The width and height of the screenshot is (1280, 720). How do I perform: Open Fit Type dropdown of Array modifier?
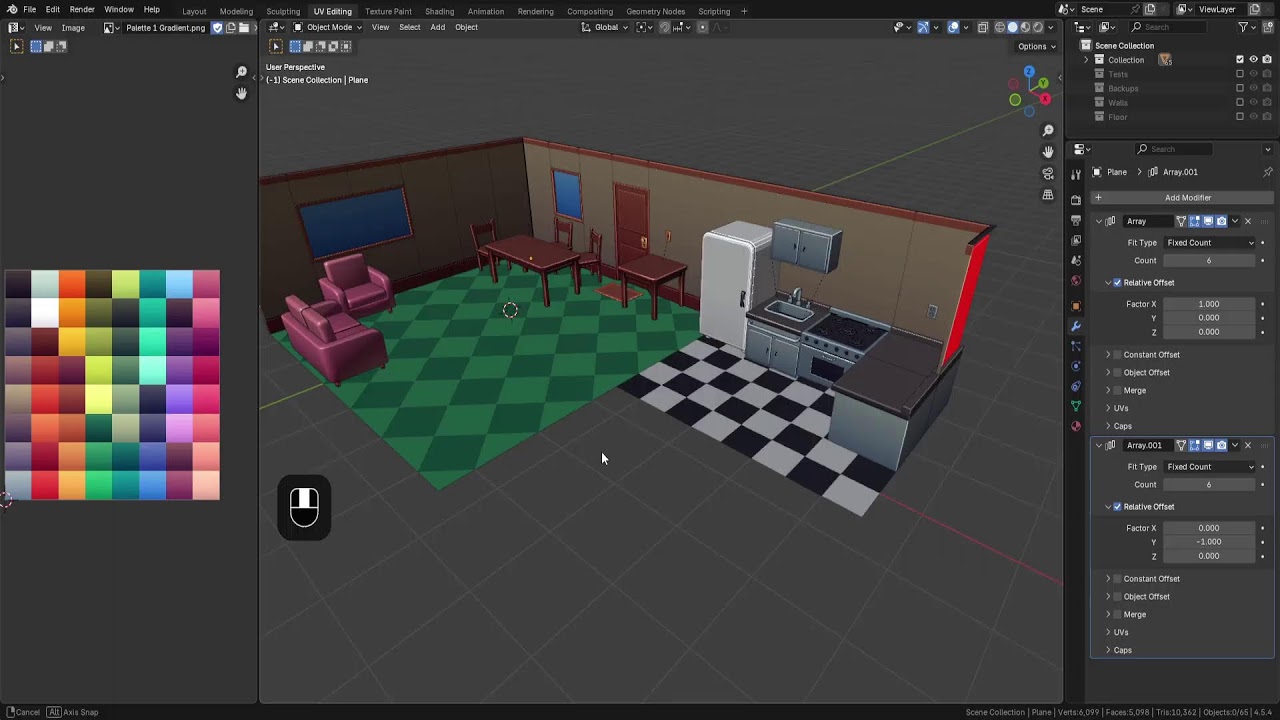(x=1209, y=243)
